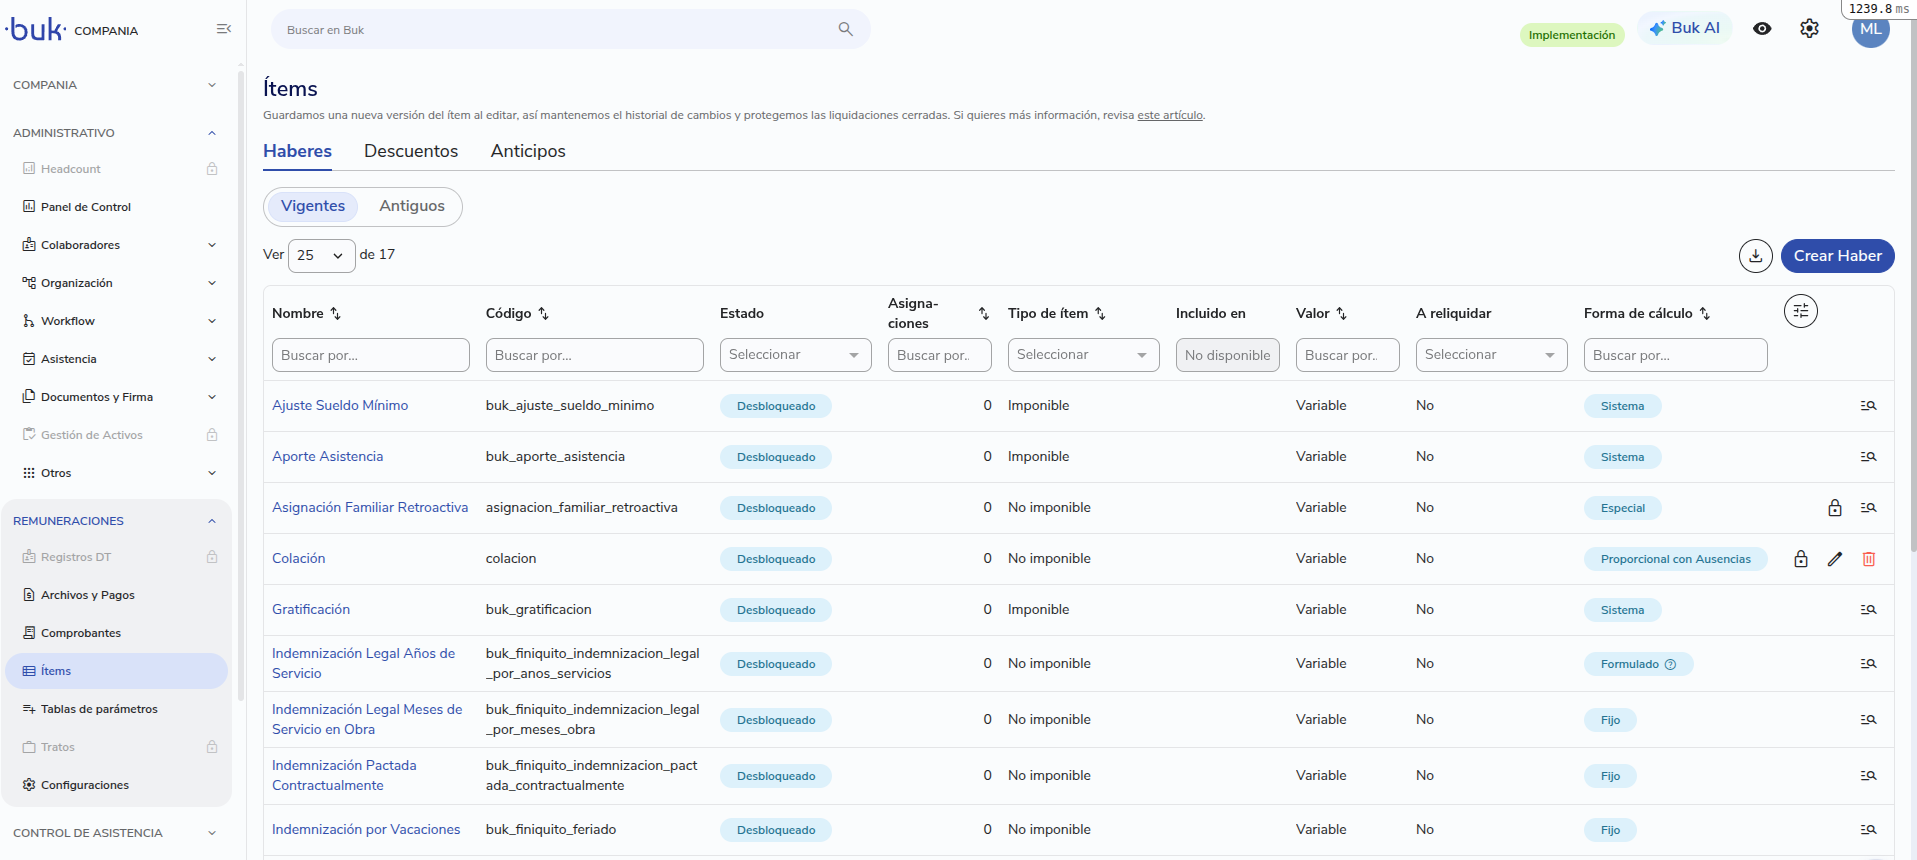The image size is (1917, 860).
Task: Toggle the eye visibility icon in header
Action: 1762,29
